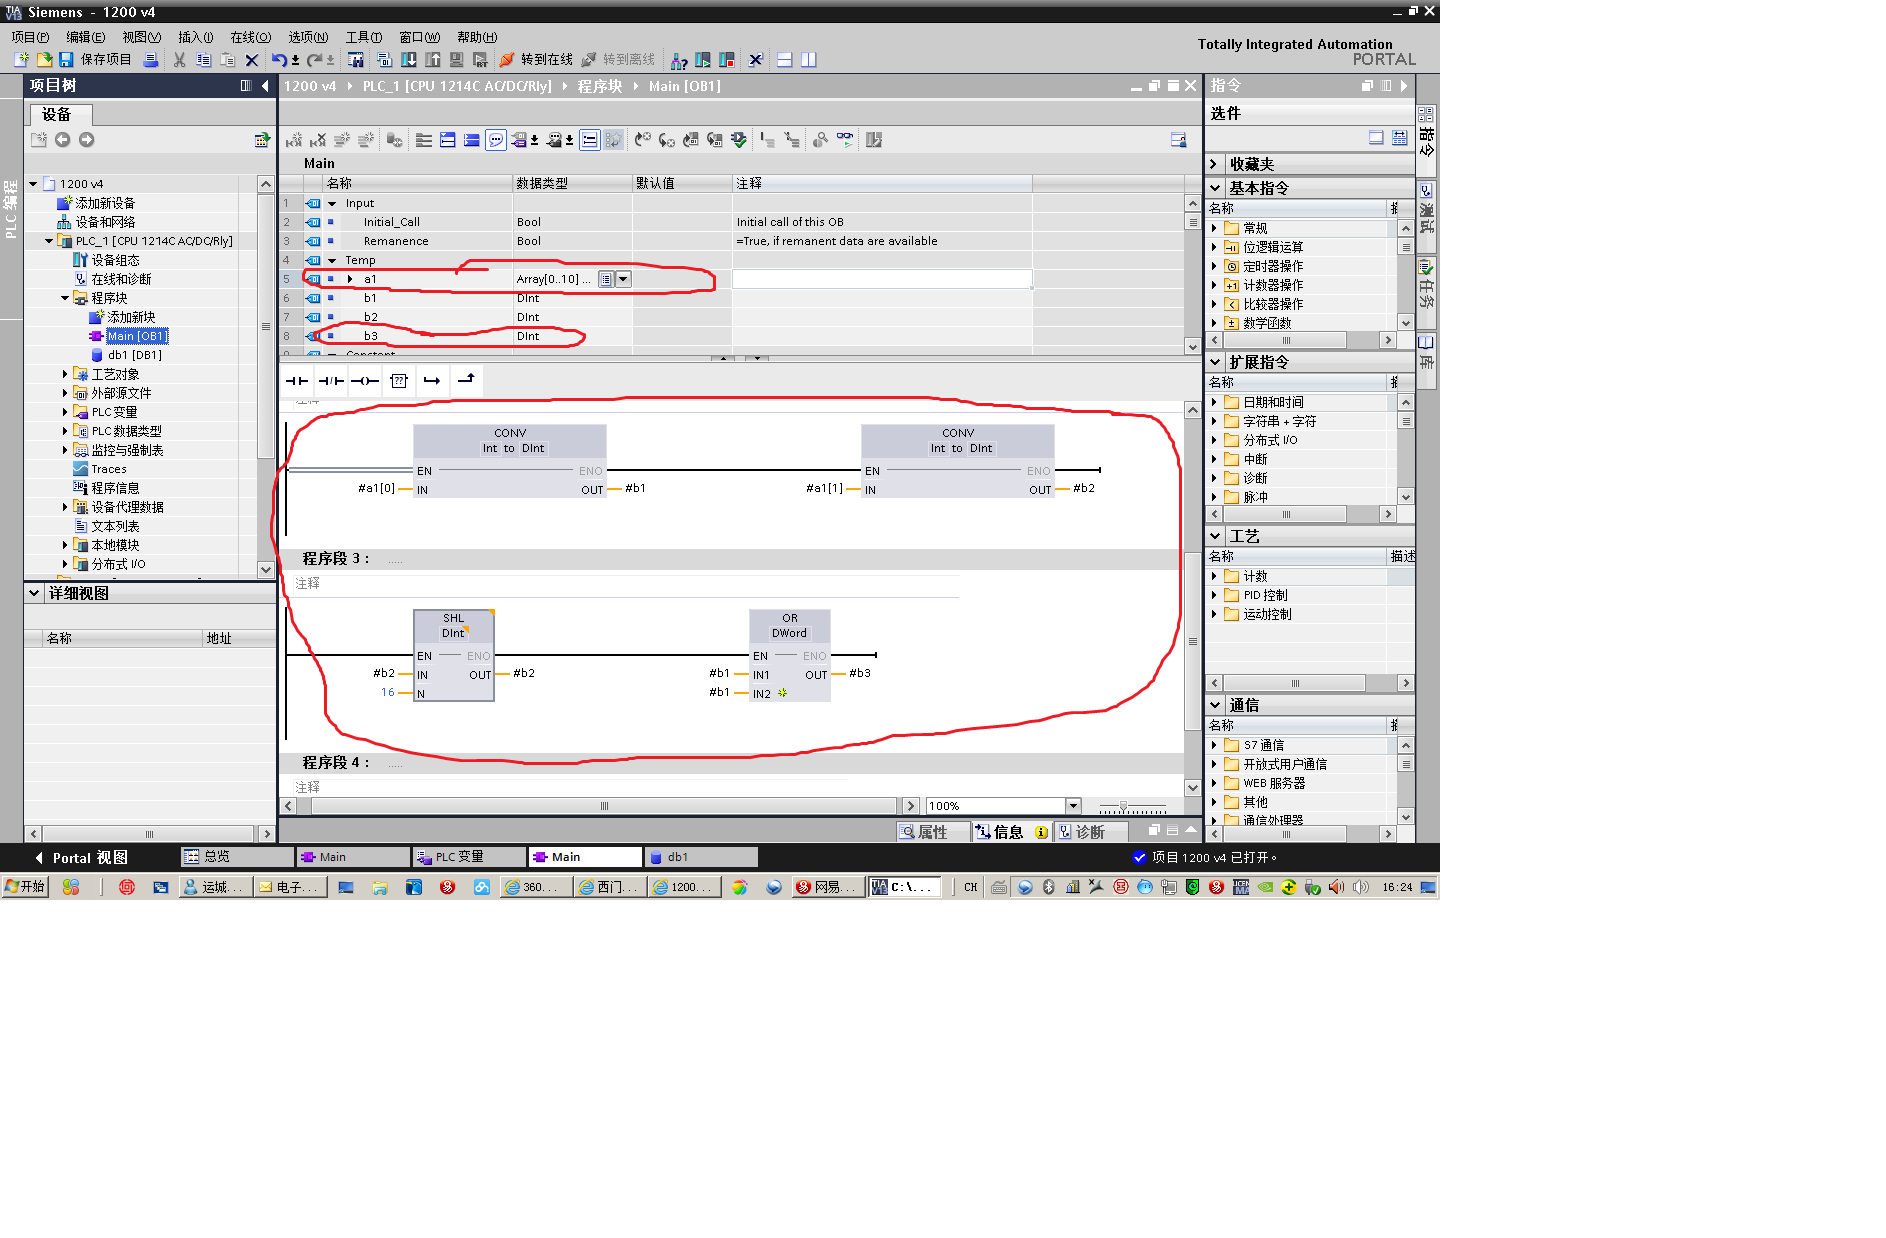Screen dimensions: 1886x1238
Task: Click the accessible devices icon
Action: [x=679, y=60]
